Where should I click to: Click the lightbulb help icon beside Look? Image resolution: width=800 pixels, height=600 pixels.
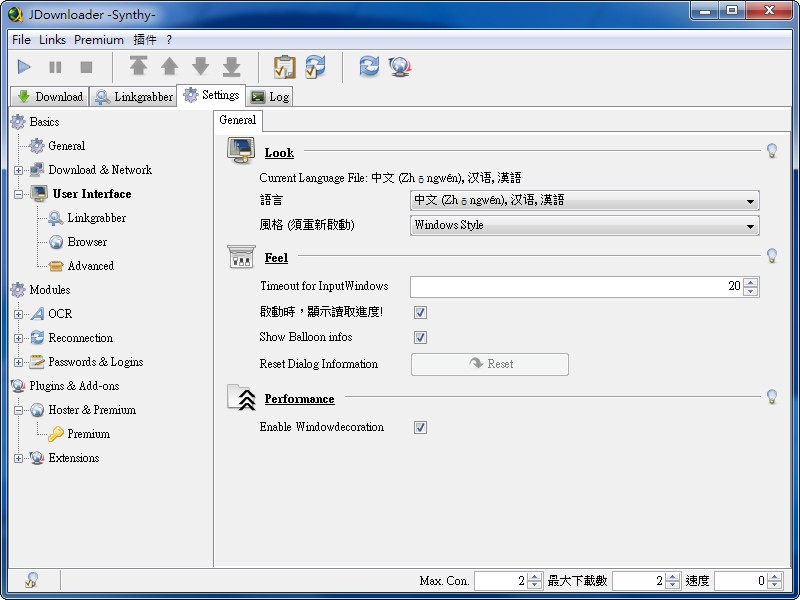coord(771,151)
